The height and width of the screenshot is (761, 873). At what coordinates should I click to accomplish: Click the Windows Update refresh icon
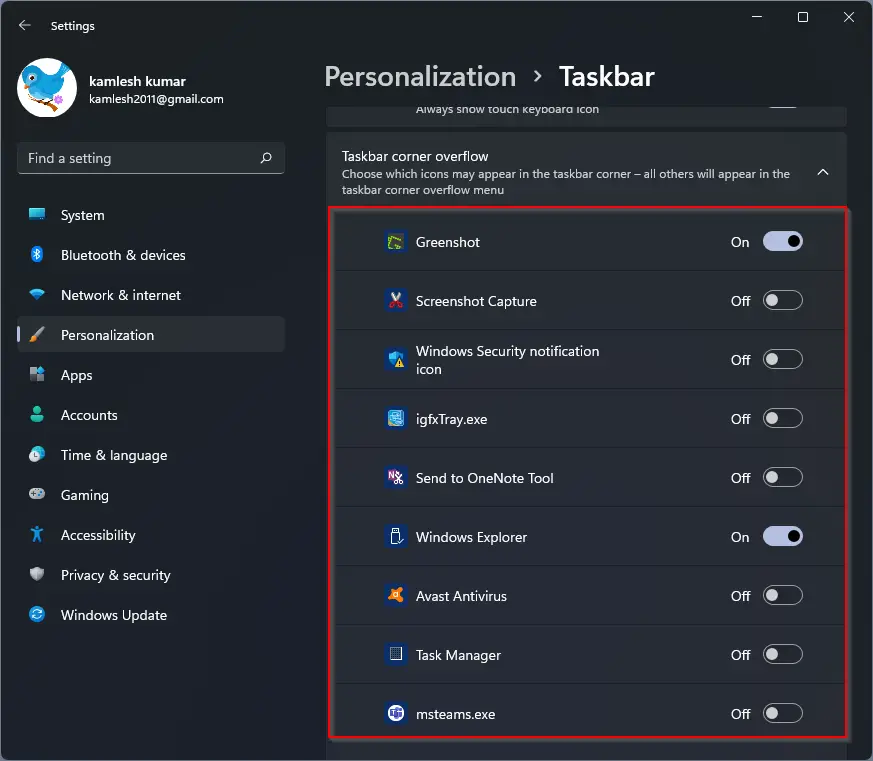point(37,615)
